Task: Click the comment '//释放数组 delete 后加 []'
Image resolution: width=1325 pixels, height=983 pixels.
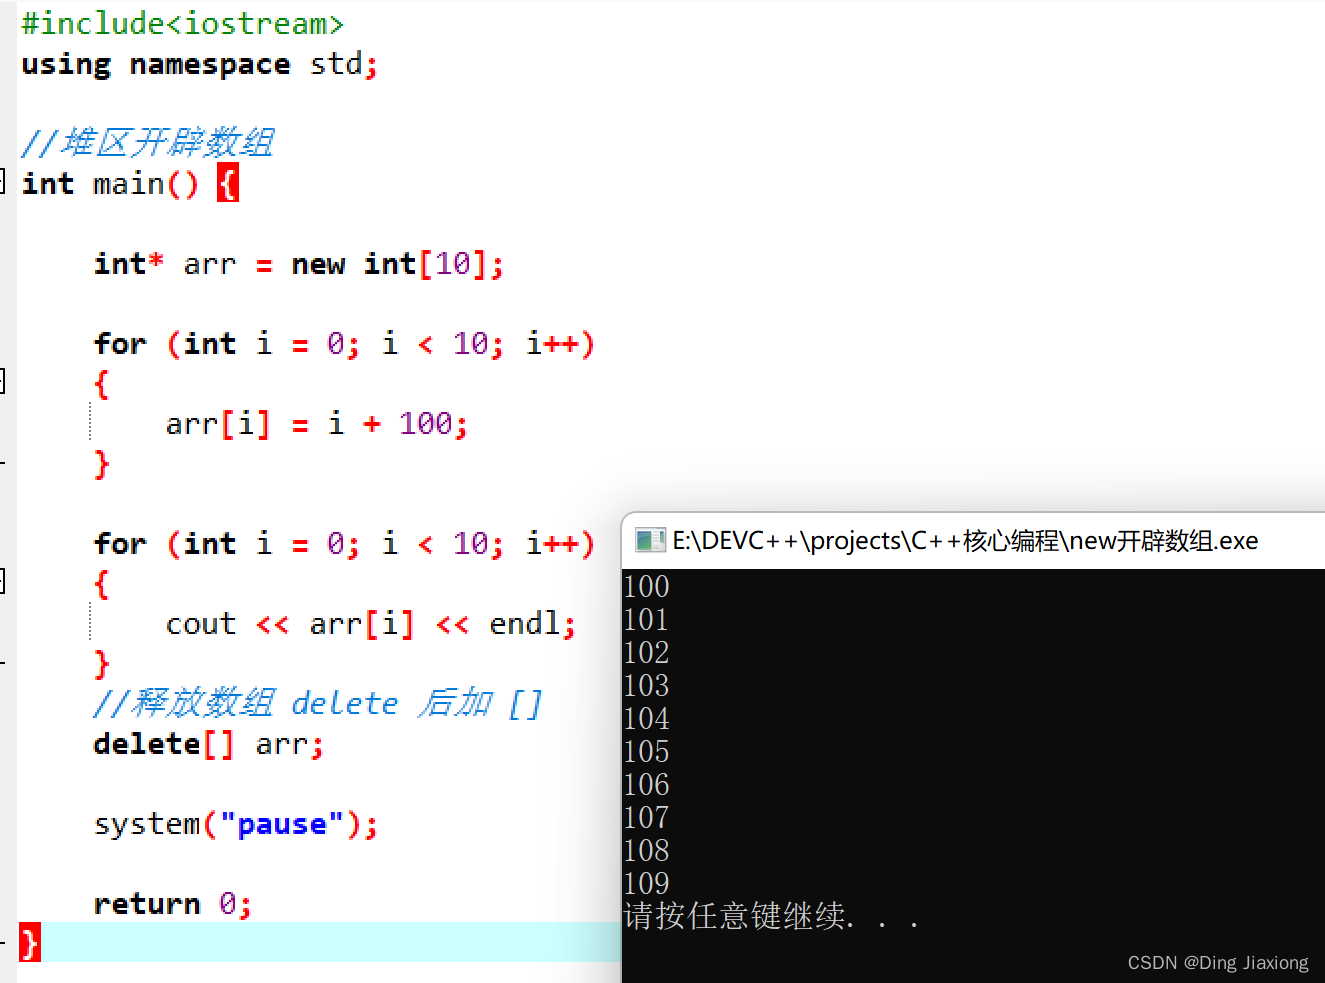Action: coord(317,703)
